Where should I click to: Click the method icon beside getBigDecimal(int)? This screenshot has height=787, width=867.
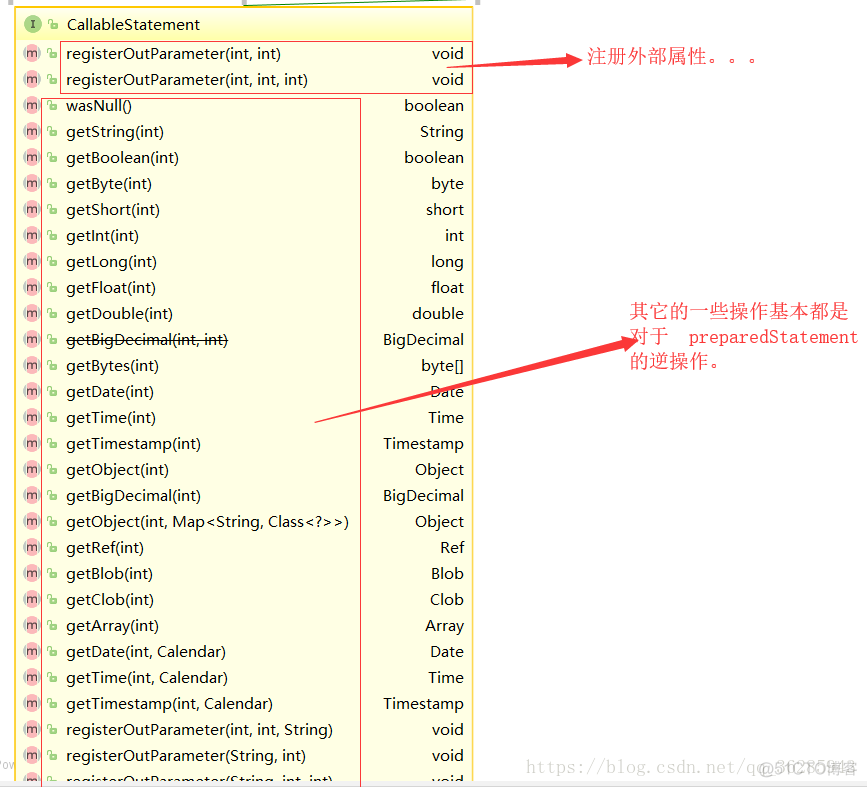coord(32,496)
